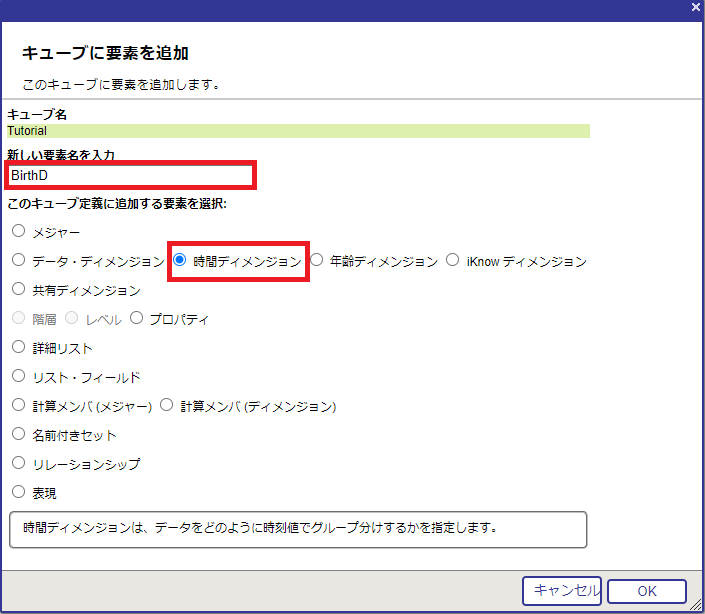Choose the 詳細リスト radio option
Viewport: 705px width, 614px height.
[18, 348]
